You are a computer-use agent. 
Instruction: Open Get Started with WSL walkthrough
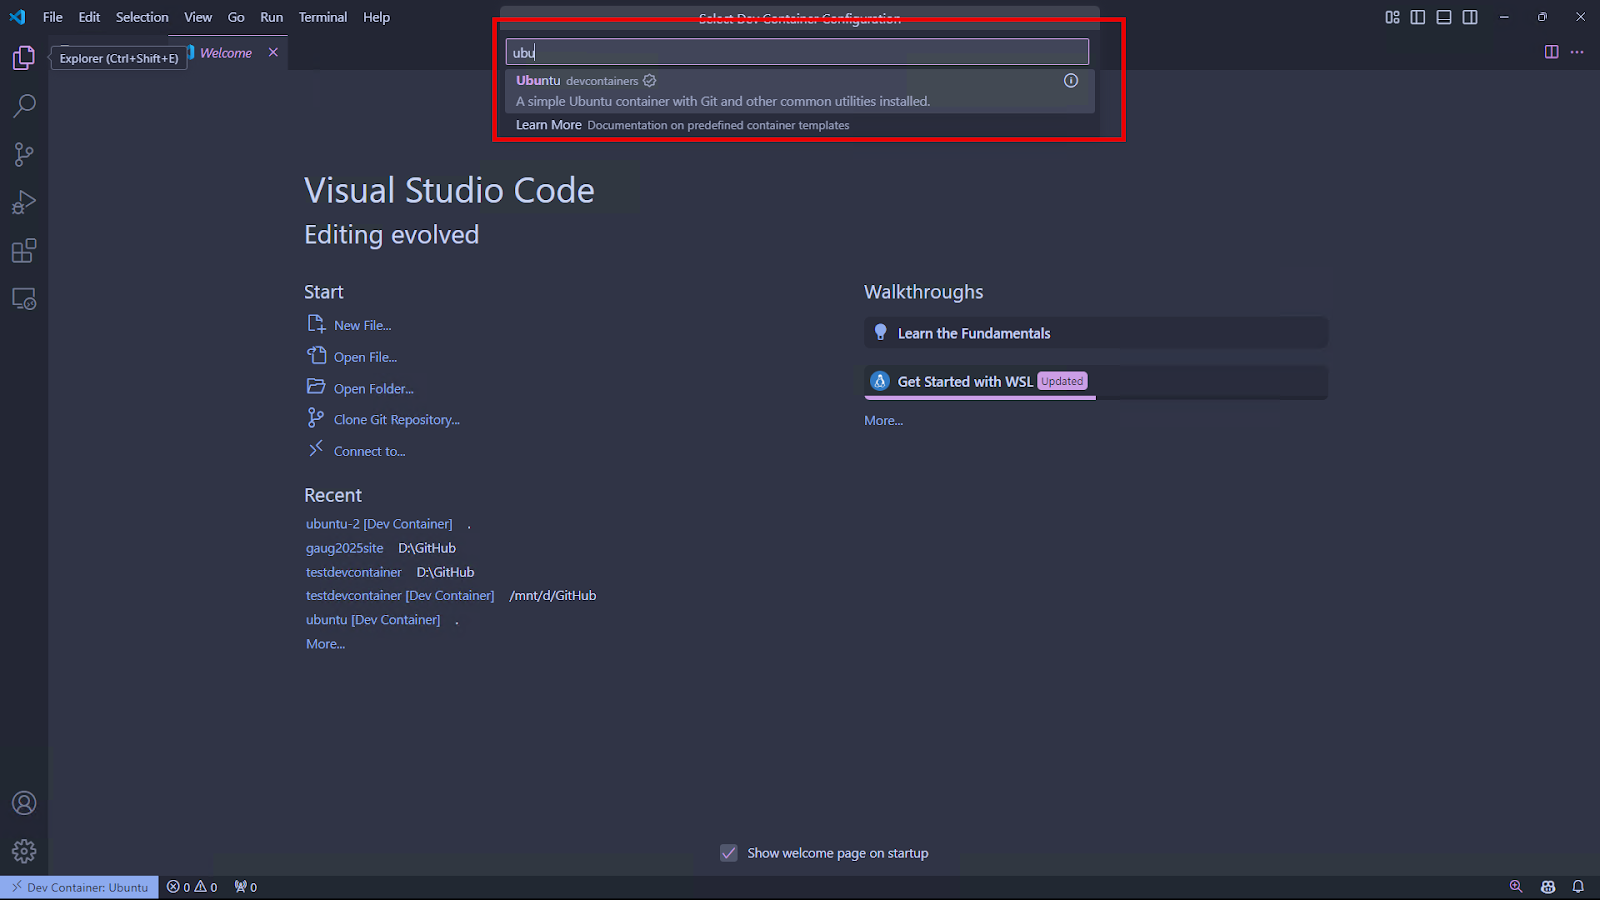tap(1096, 382)
